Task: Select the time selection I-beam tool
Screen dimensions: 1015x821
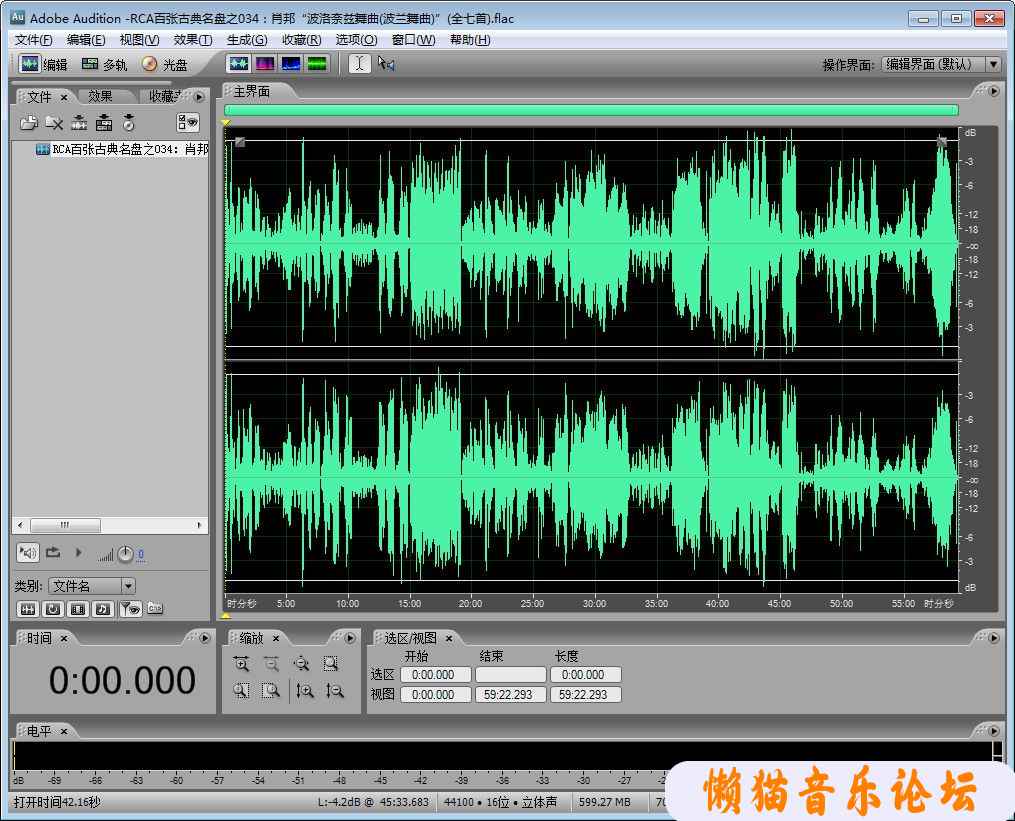Action: click(359, 63)
